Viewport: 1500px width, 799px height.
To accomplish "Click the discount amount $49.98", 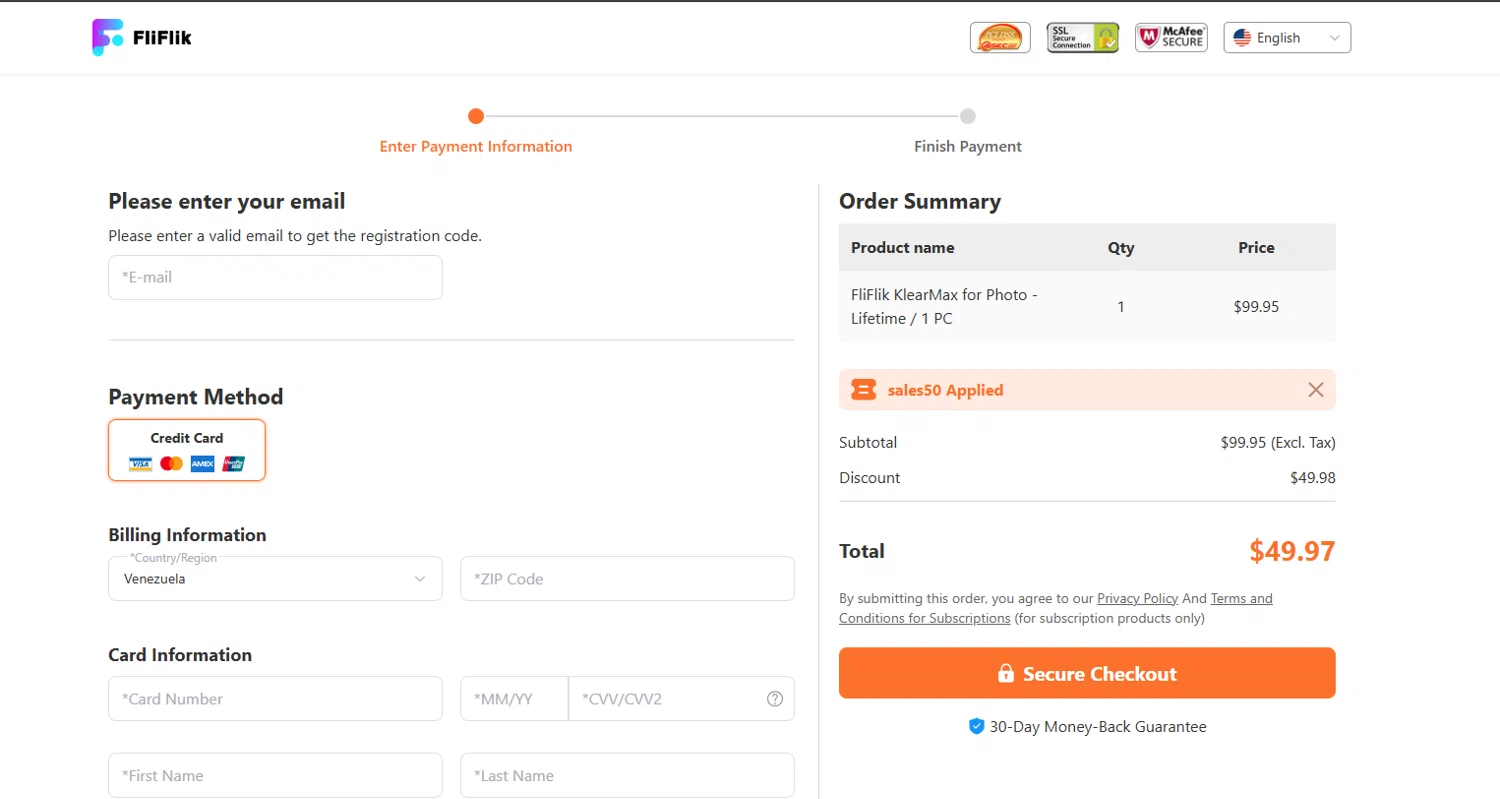I will [x=1313, y=478].
